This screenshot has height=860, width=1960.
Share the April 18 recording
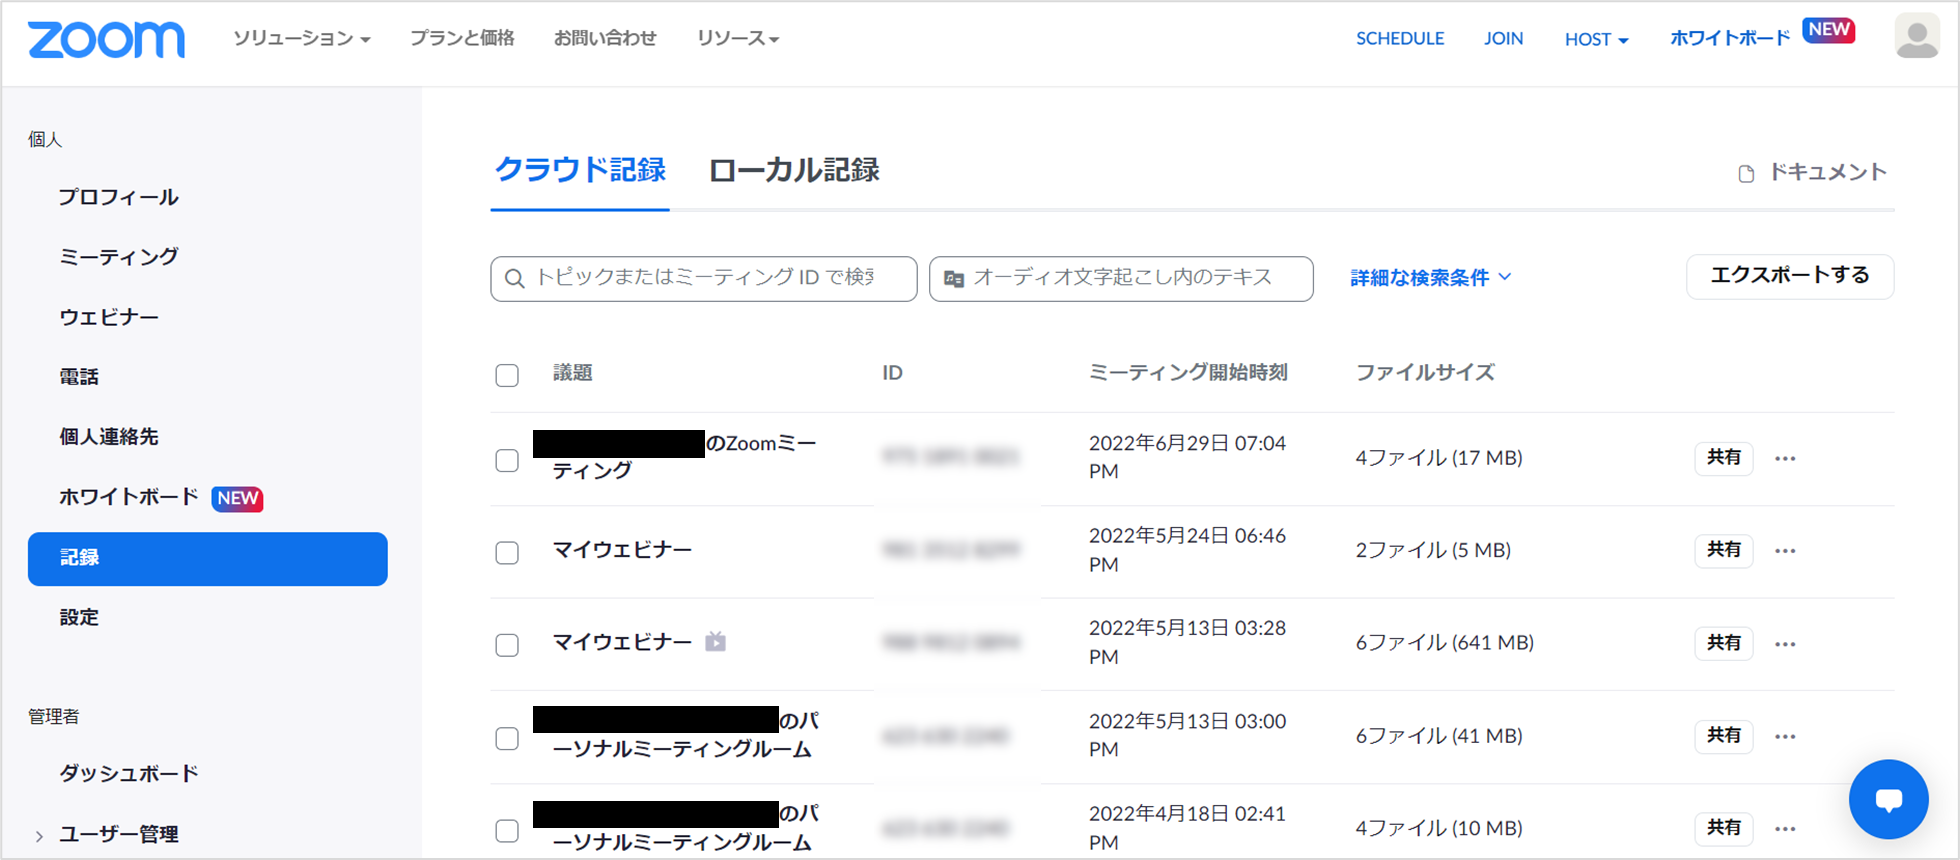pyautogui.click(x=1724, y=828)
